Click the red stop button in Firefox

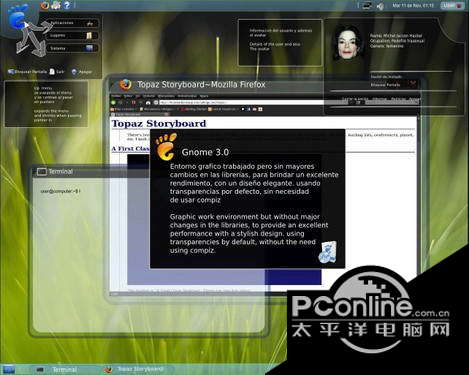[134, 102]
